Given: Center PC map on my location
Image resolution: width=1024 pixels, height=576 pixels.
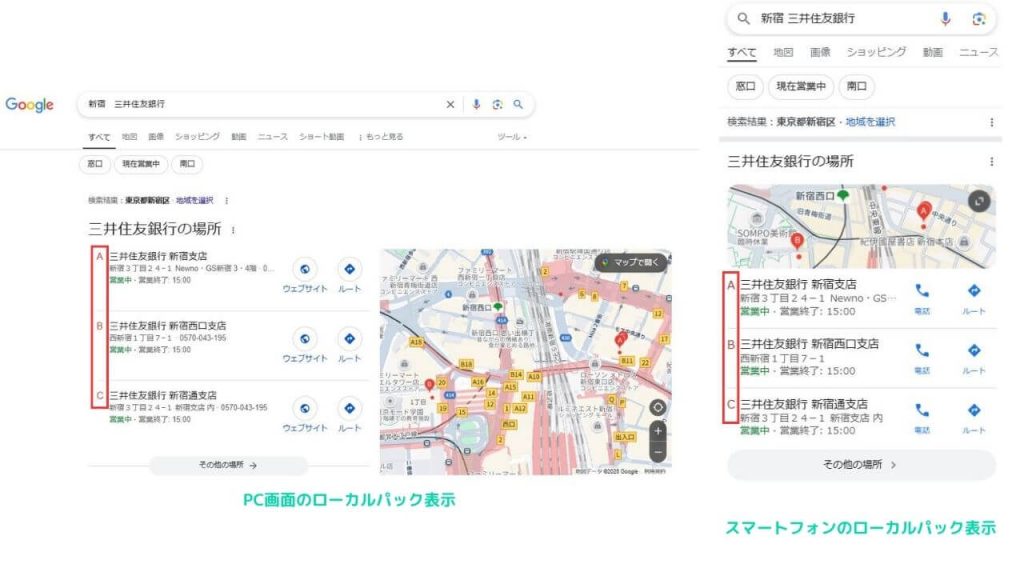Looking at the screenshot, I should click(658, 408).
